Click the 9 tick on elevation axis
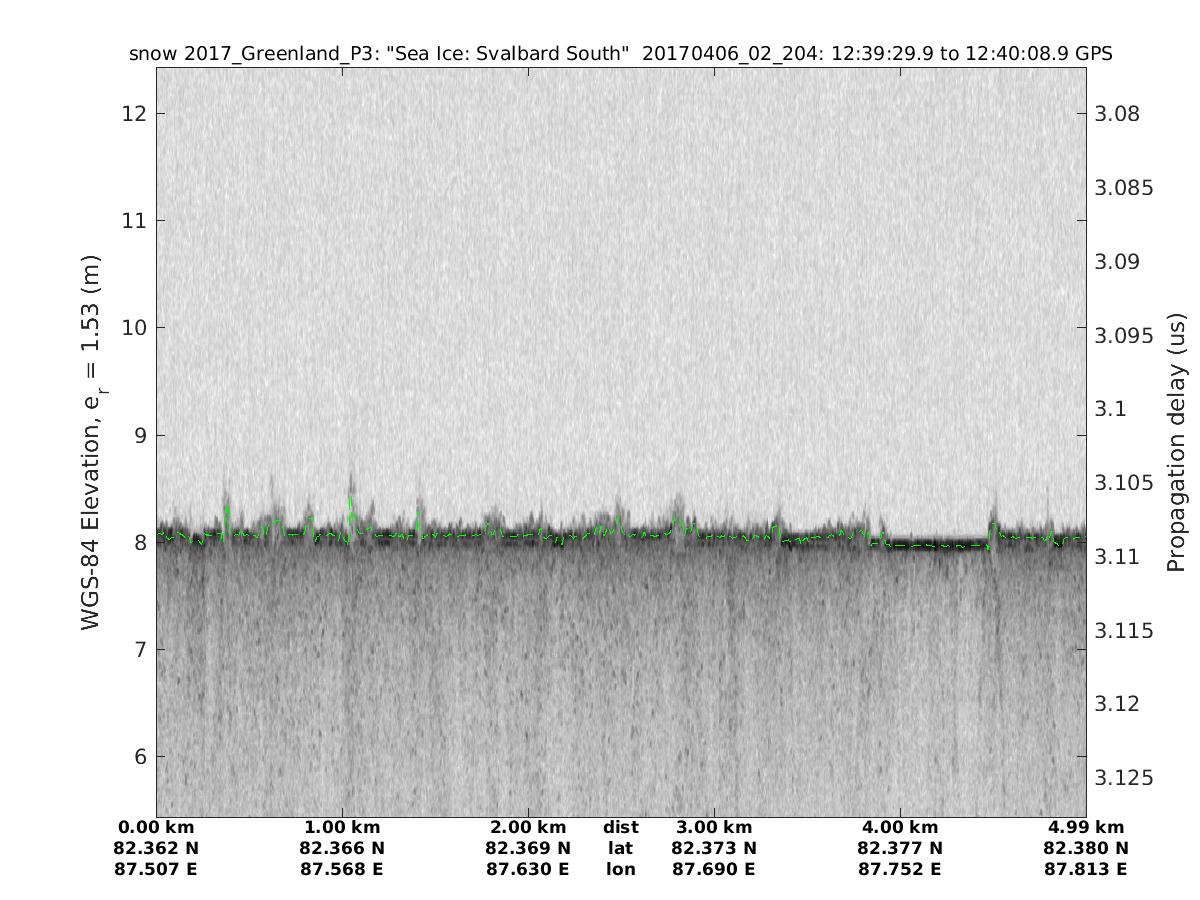The height and width of the screenshot is (900, 1200). [139, 435]
